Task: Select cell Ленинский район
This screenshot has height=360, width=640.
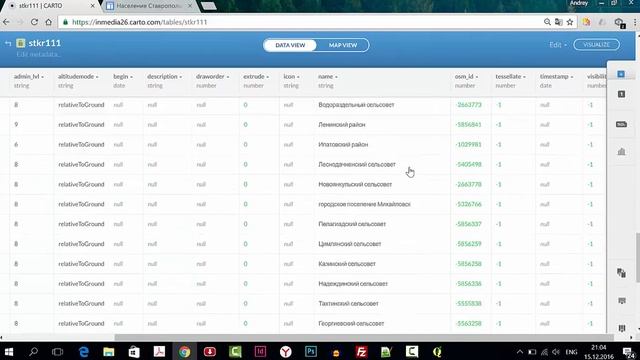Action: coord(342,124)
